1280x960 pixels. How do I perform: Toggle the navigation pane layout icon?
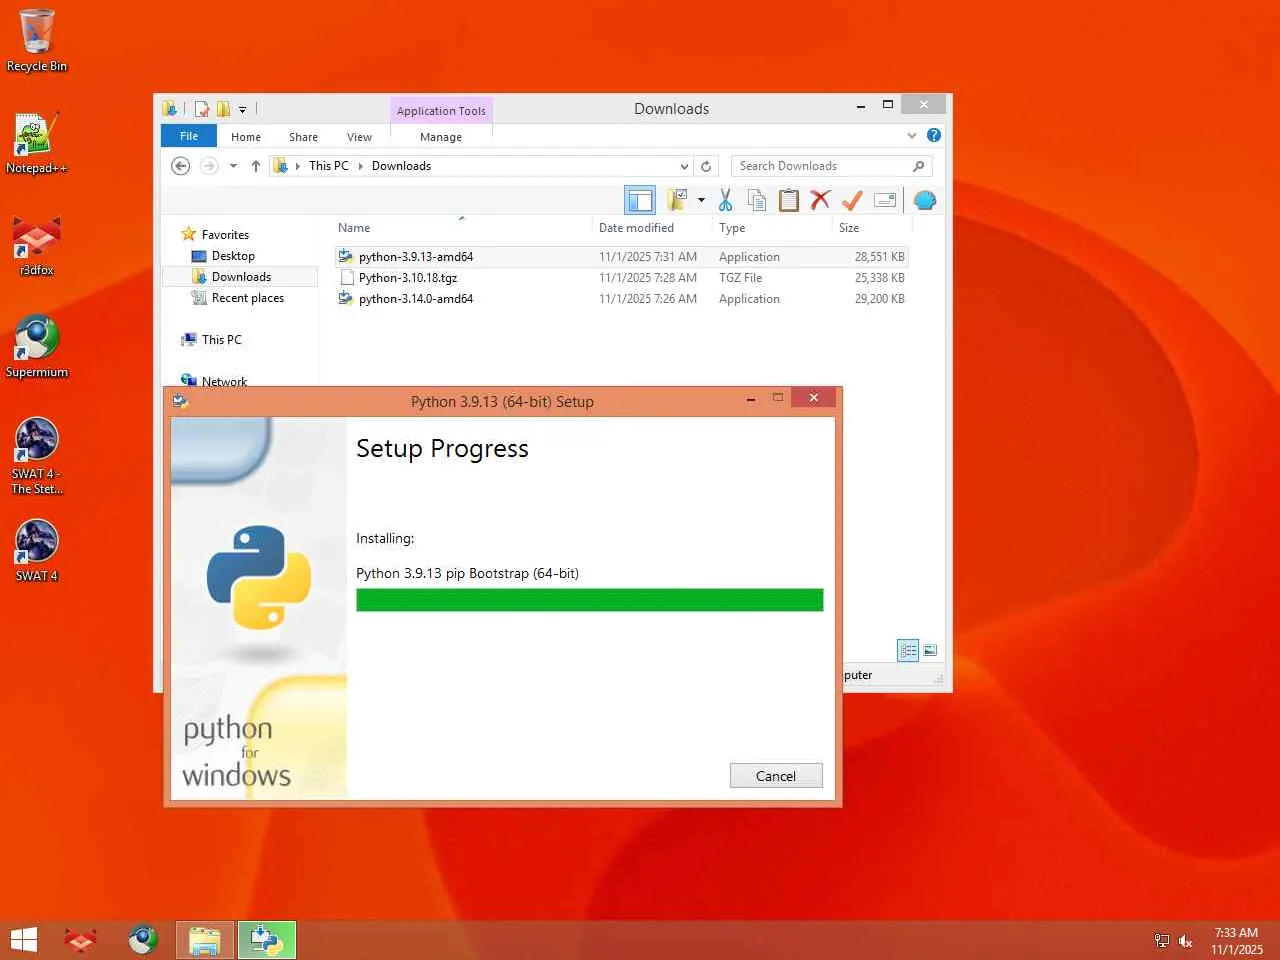(x=640, y=200)
